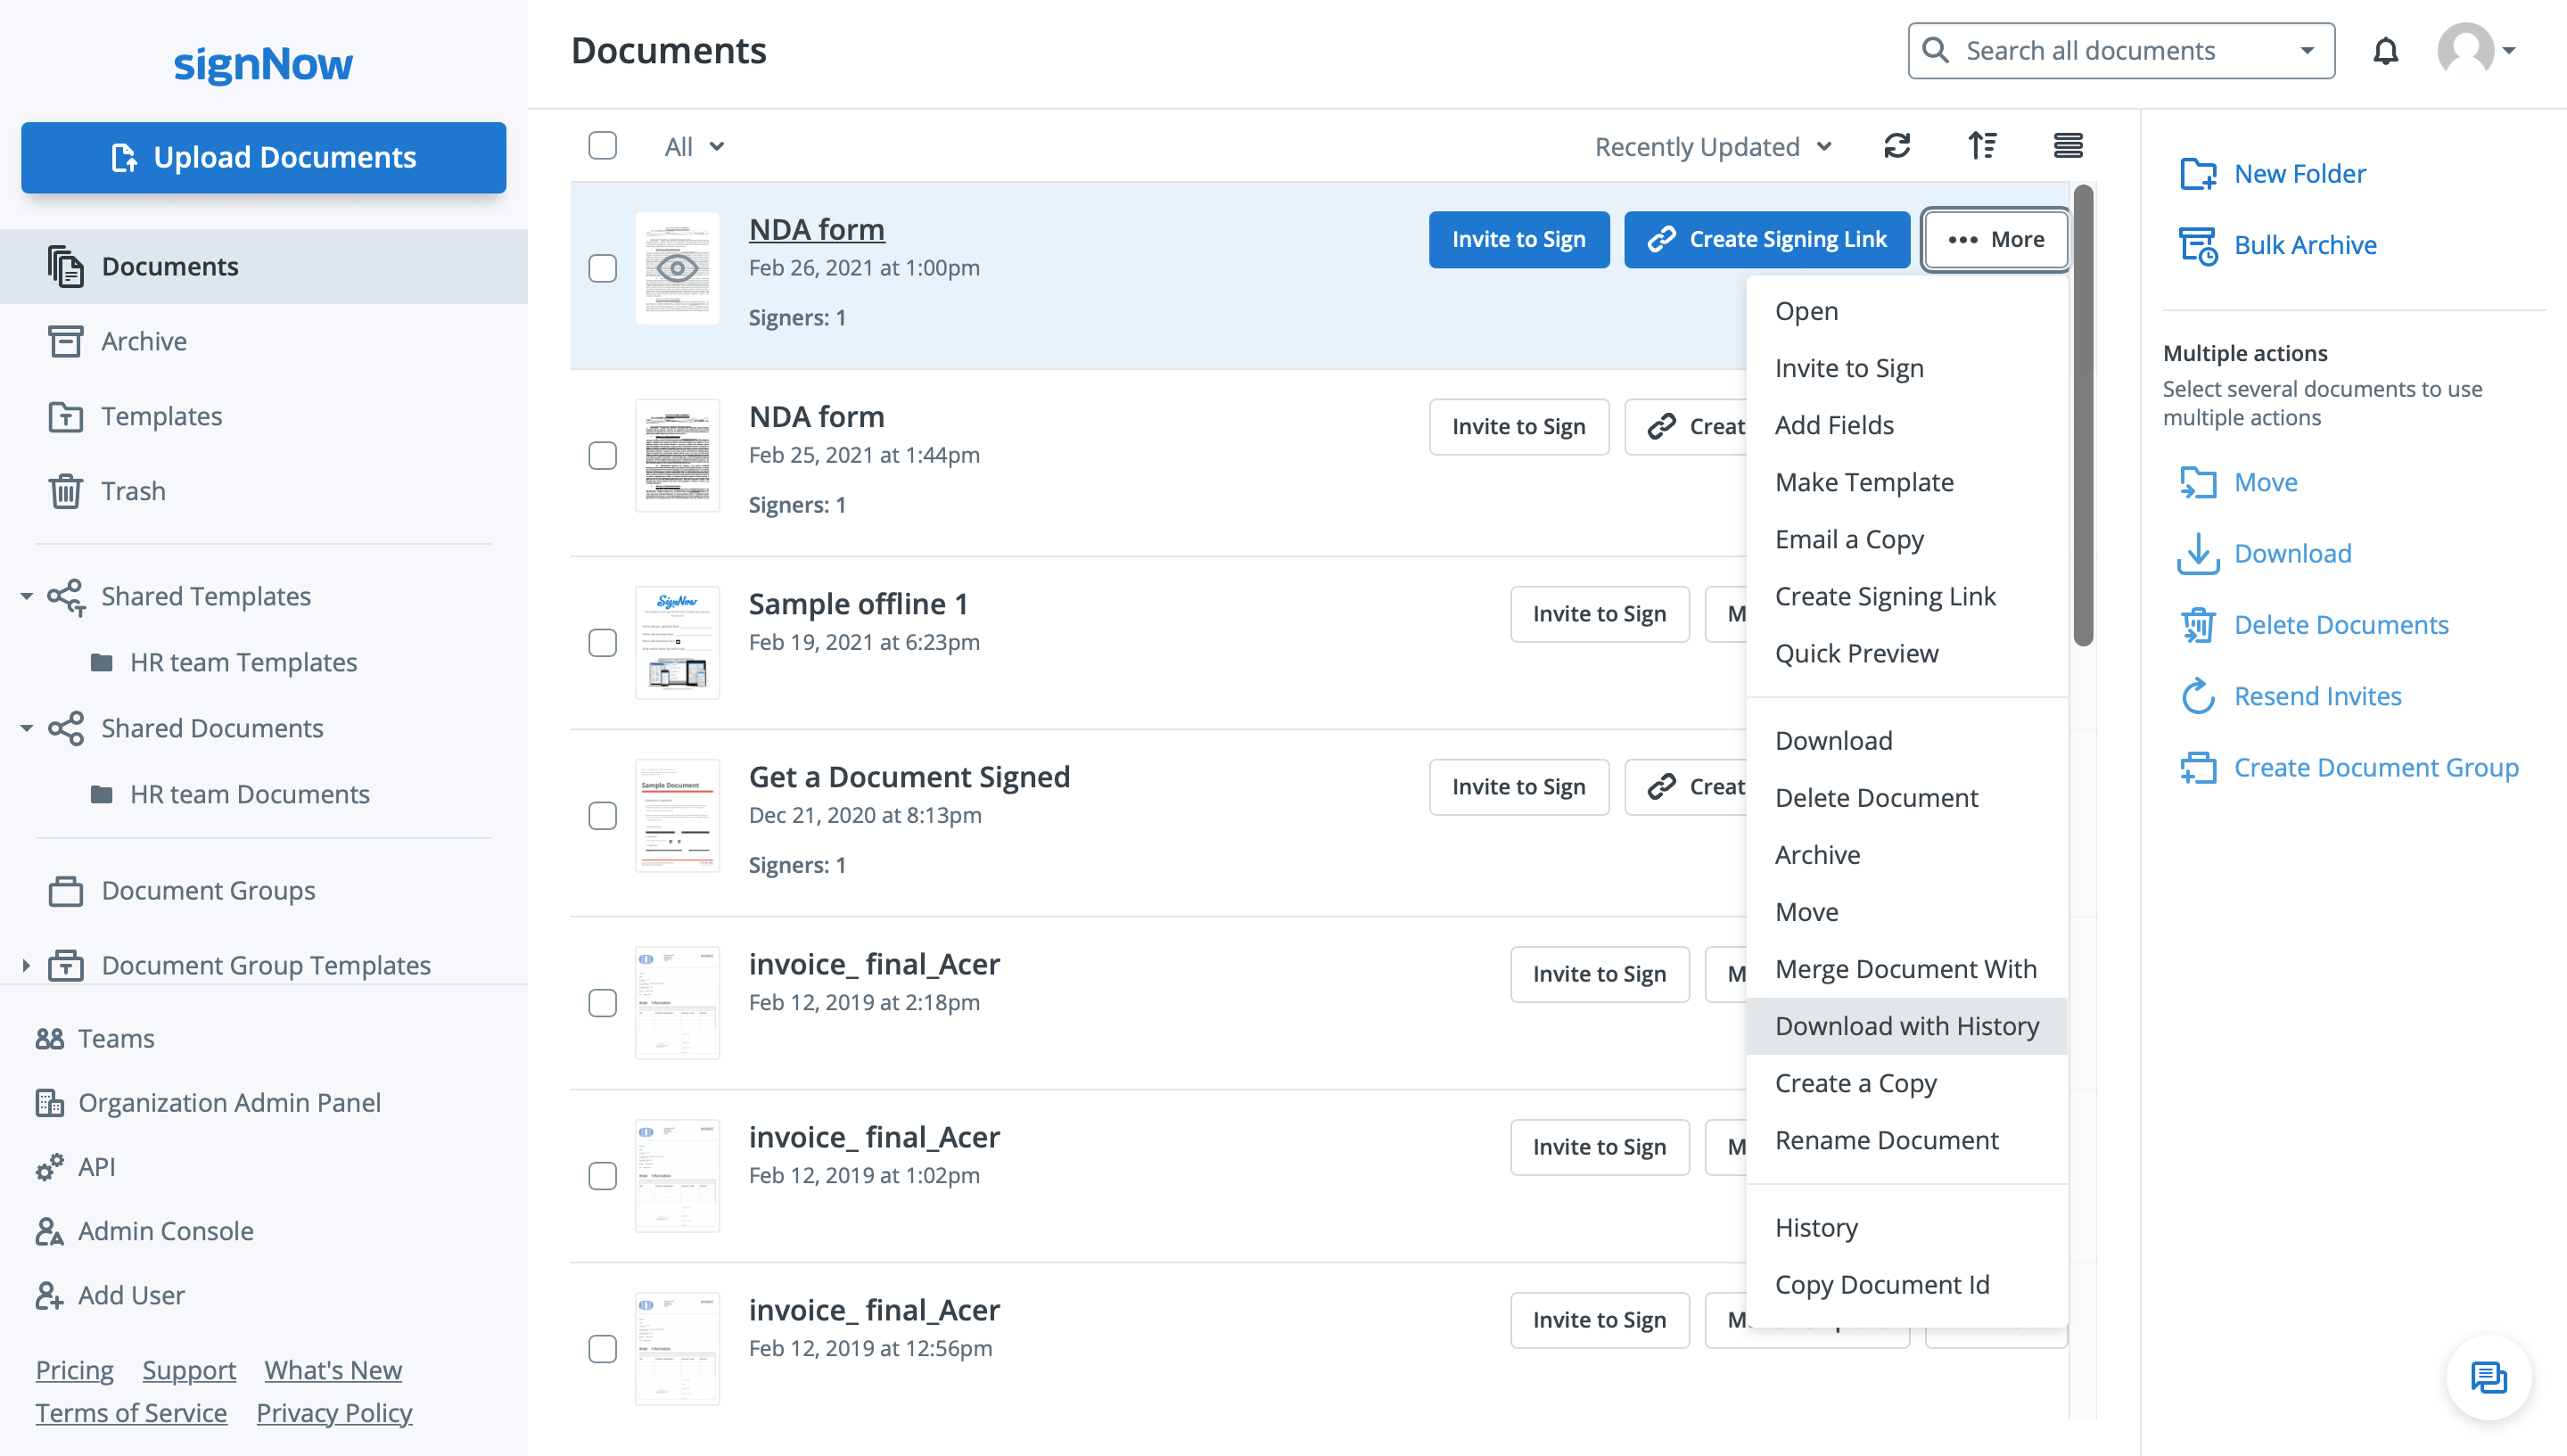Screen dimensions: 2567x1456
Task: Select Download with History from context menu
Action: 1907,1024
